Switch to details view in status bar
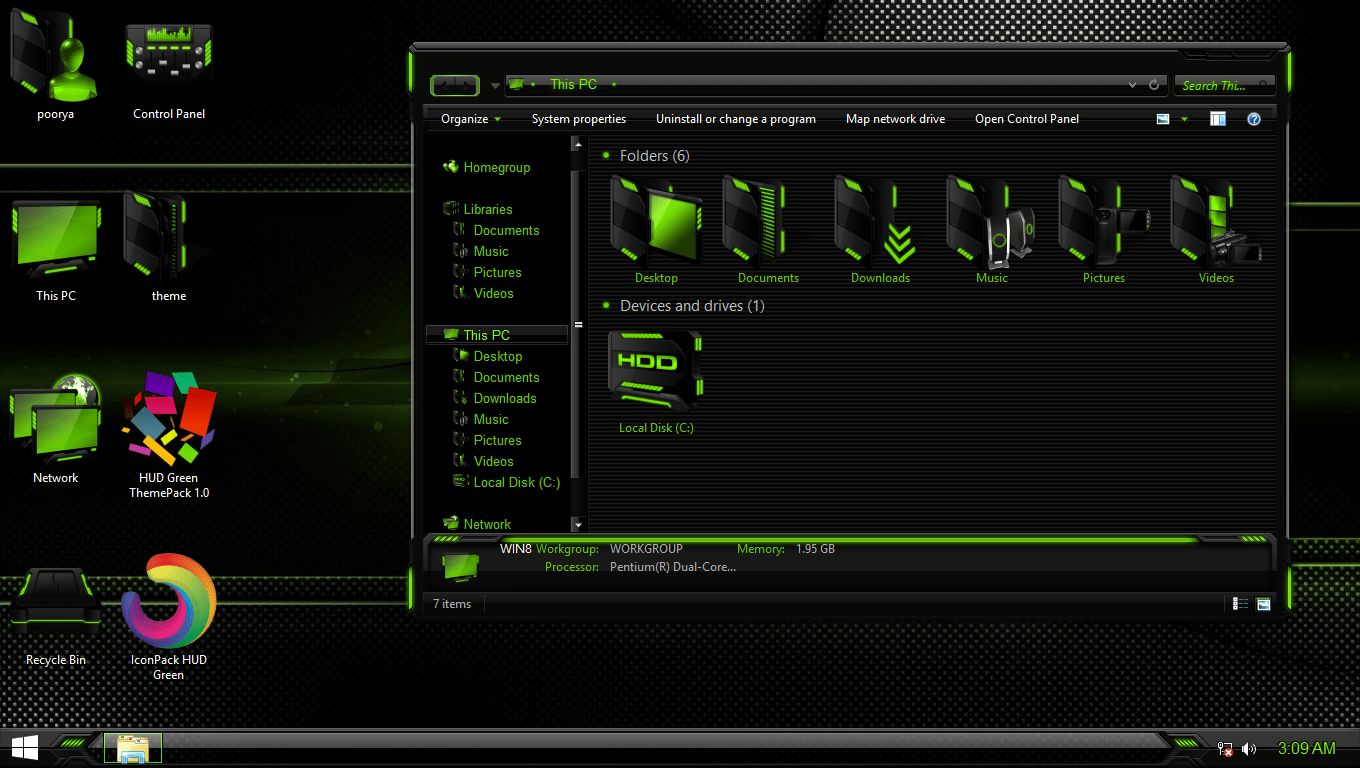Screen dimensions: 1360x768 point(1240,604)
